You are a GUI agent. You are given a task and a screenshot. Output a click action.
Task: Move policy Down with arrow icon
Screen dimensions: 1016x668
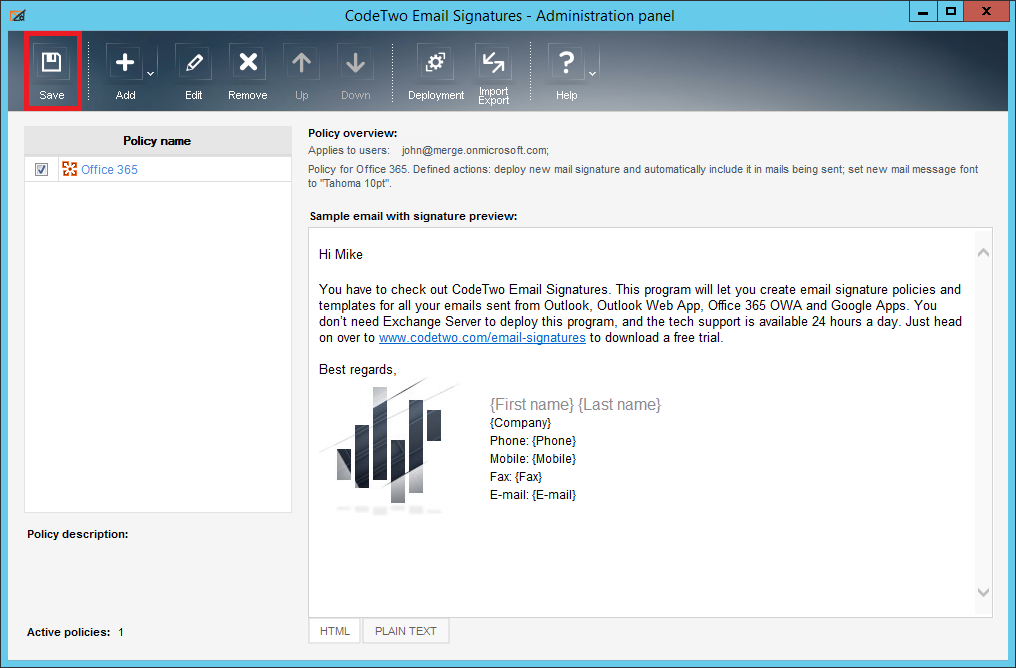[x=355, y=63]
